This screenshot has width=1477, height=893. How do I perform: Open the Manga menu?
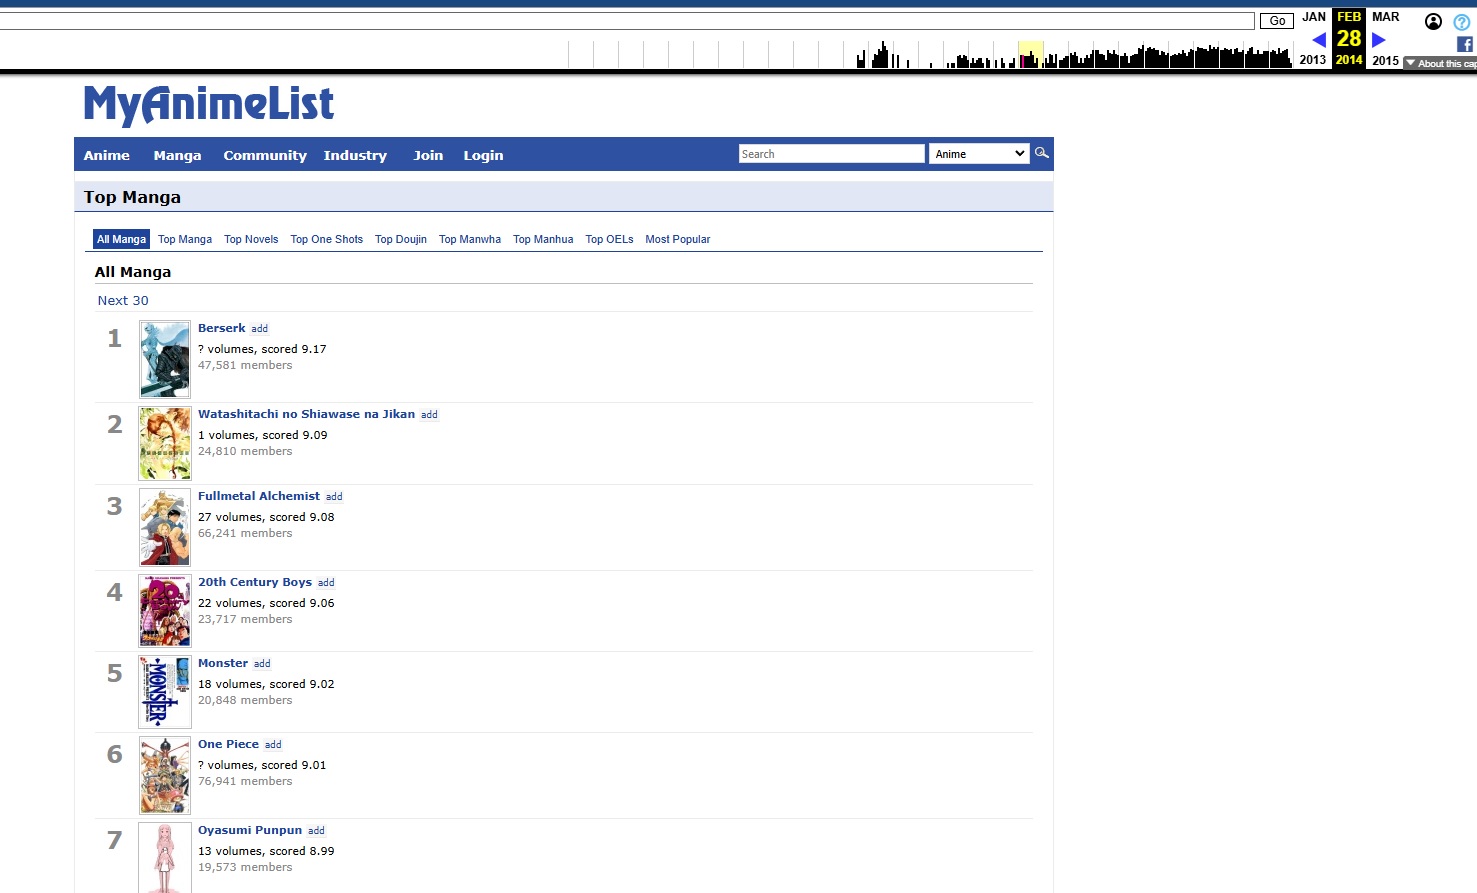coord(177,155)
